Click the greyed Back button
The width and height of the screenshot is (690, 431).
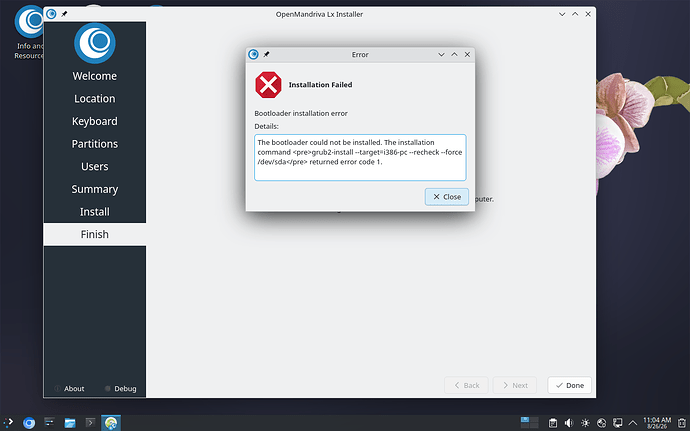pyautogui.click(x=466, y=385)
